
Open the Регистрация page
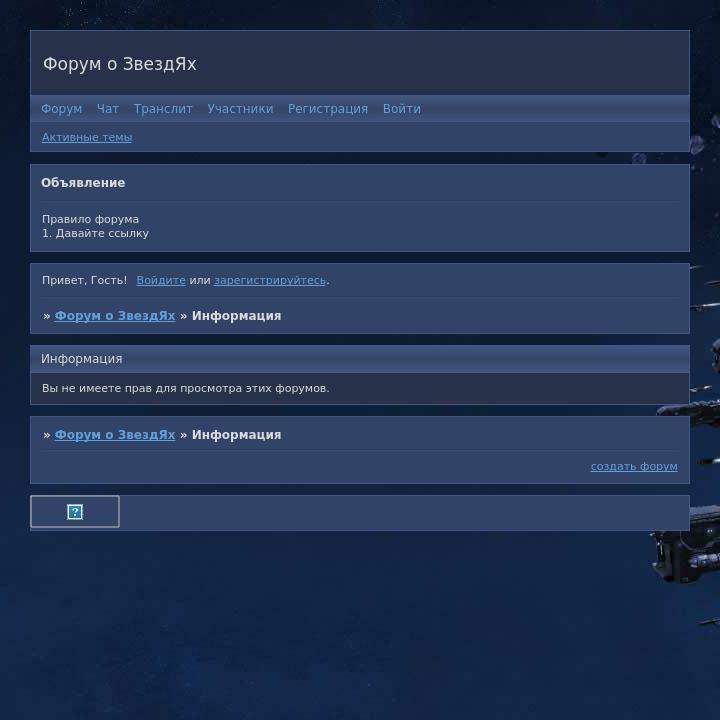[328, 109]
